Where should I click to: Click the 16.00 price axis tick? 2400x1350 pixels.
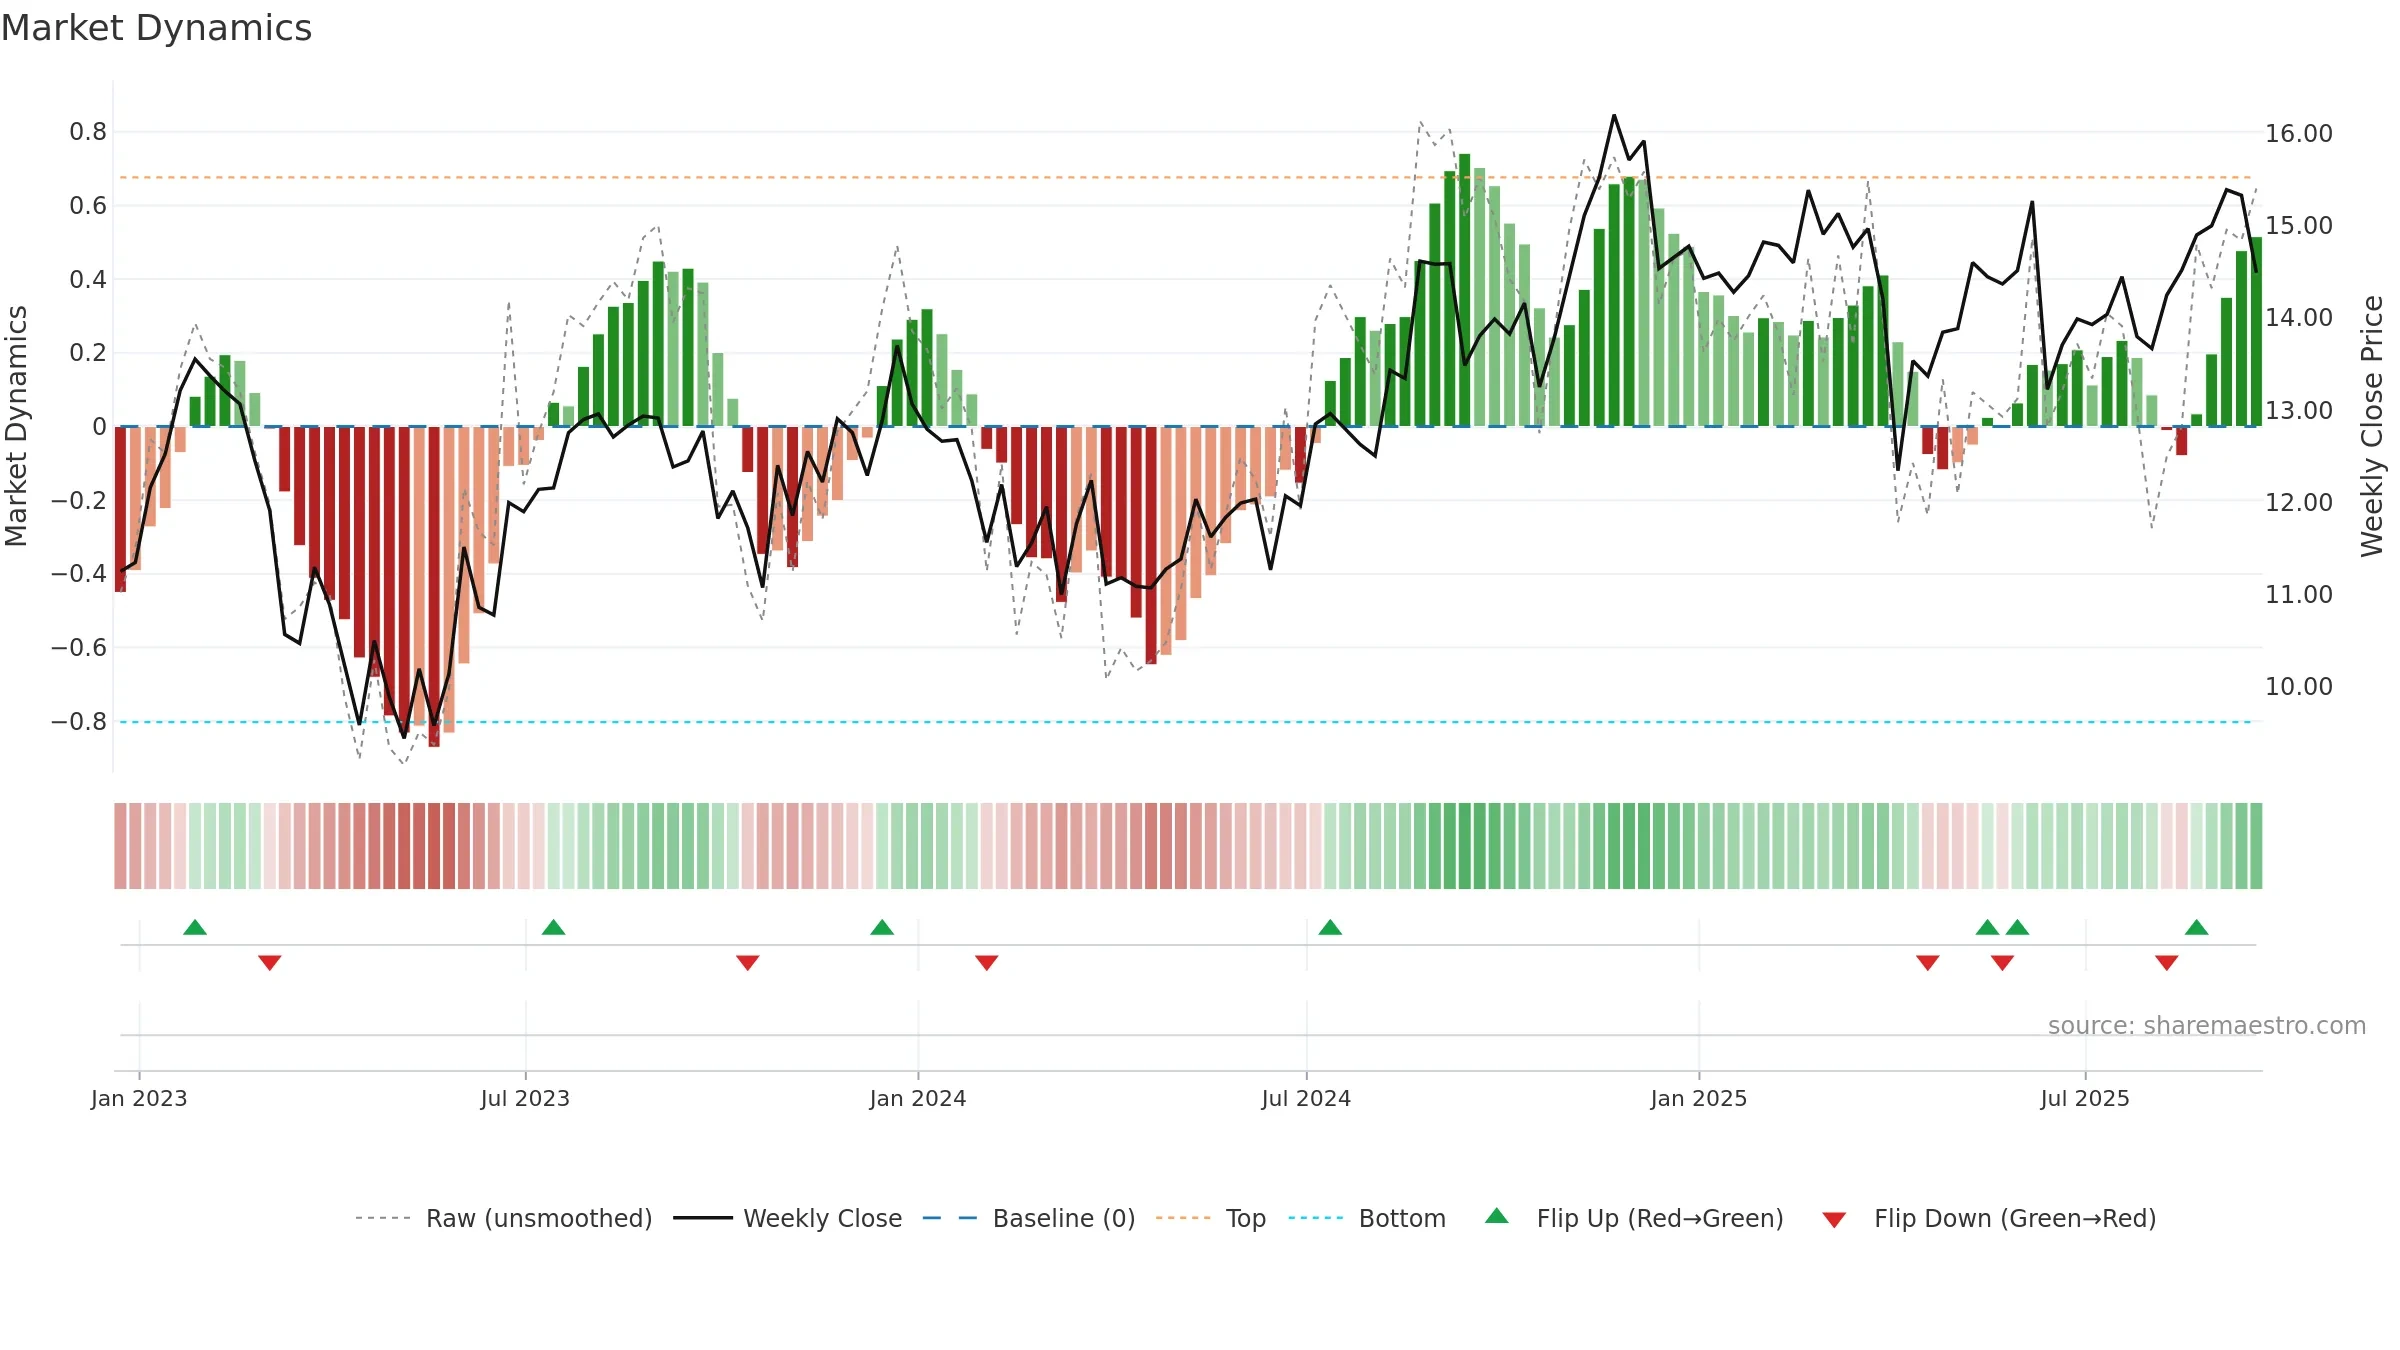tap(2299, 133)
